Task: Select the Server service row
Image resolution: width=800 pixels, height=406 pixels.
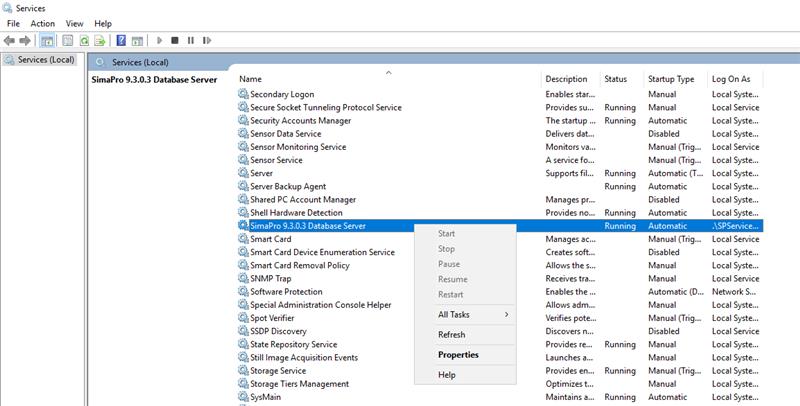Action: pyautogui.click(x=500, y=173)
